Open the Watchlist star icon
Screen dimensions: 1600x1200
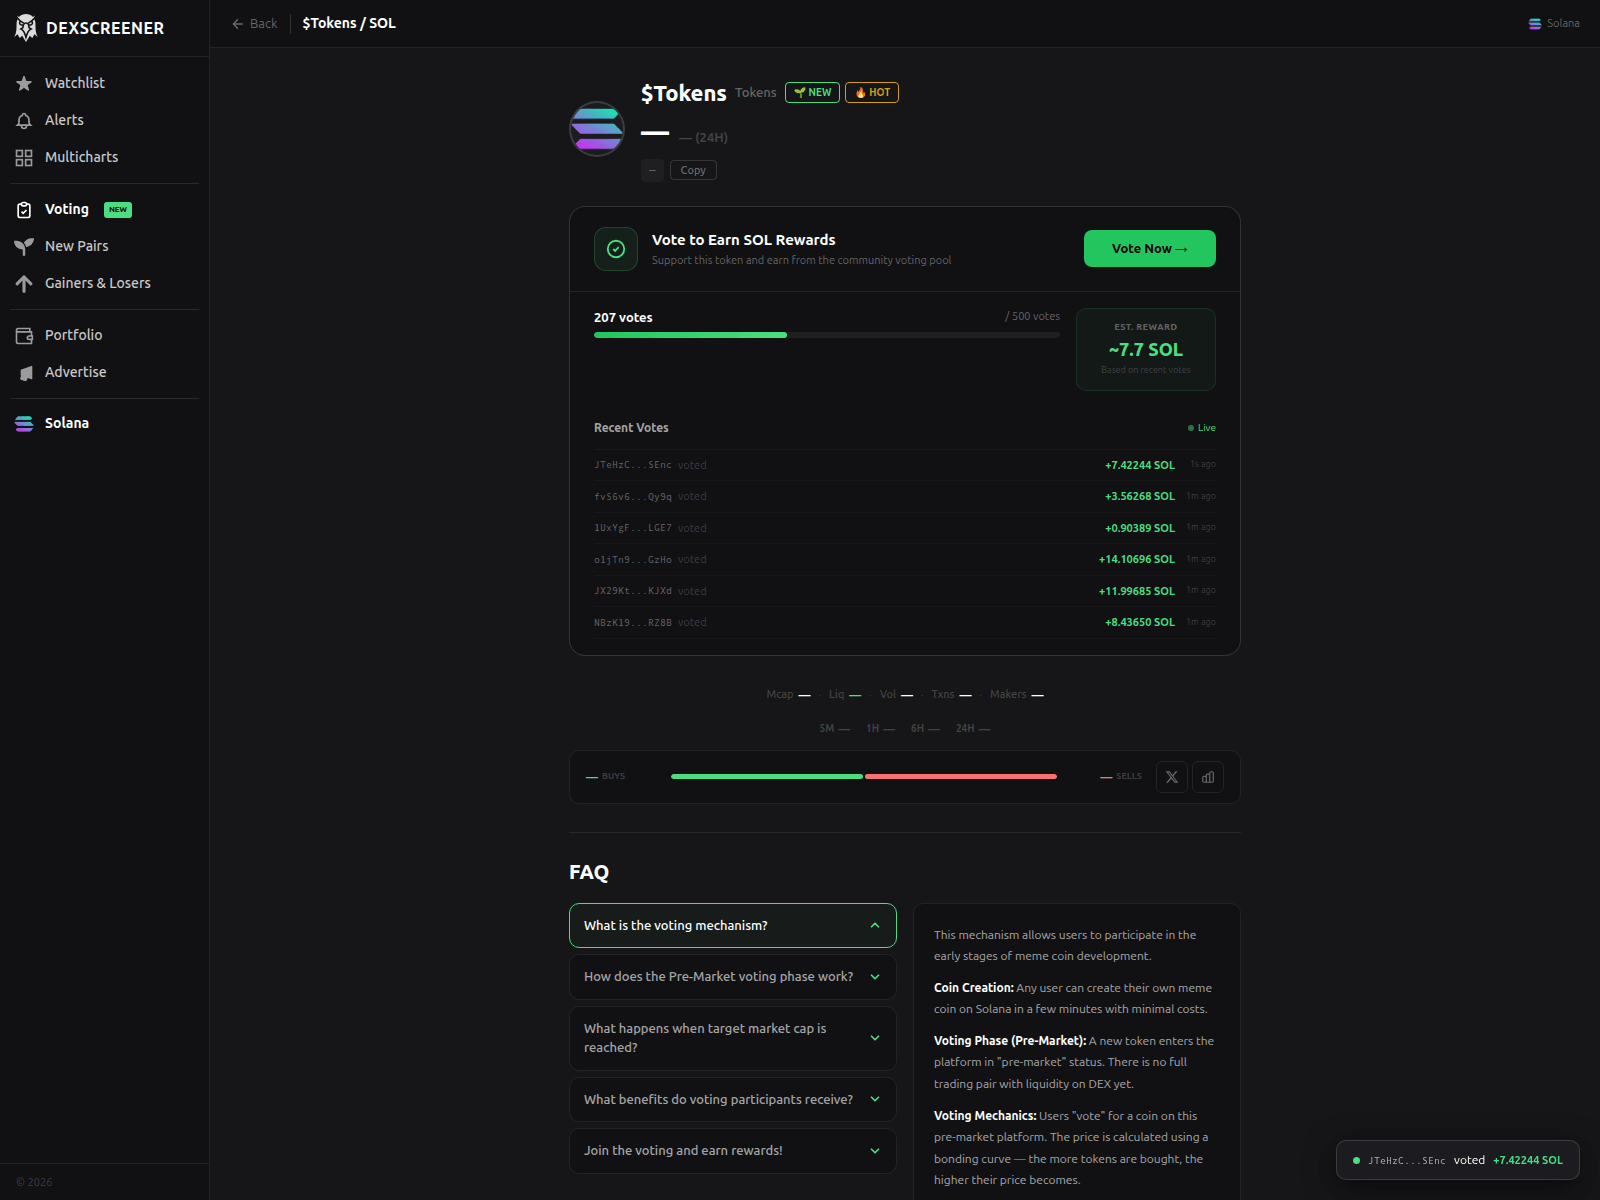point(24,83)
